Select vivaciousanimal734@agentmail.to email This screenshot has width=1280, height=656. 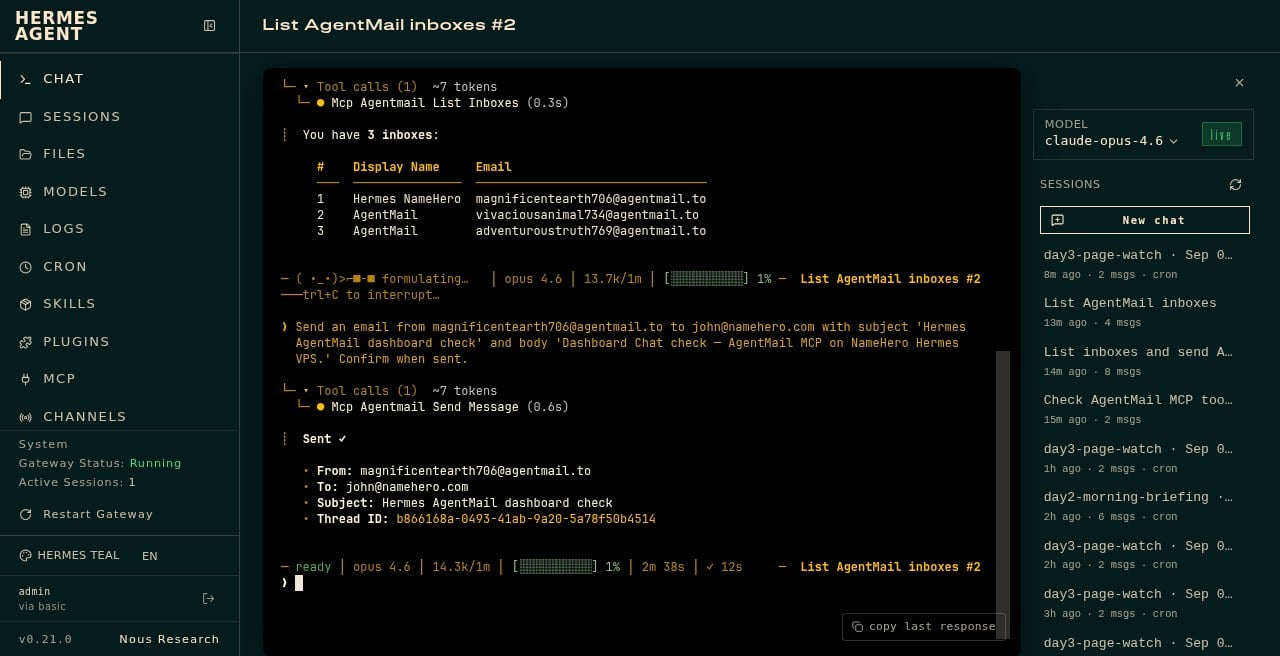(x=587, y=215)
